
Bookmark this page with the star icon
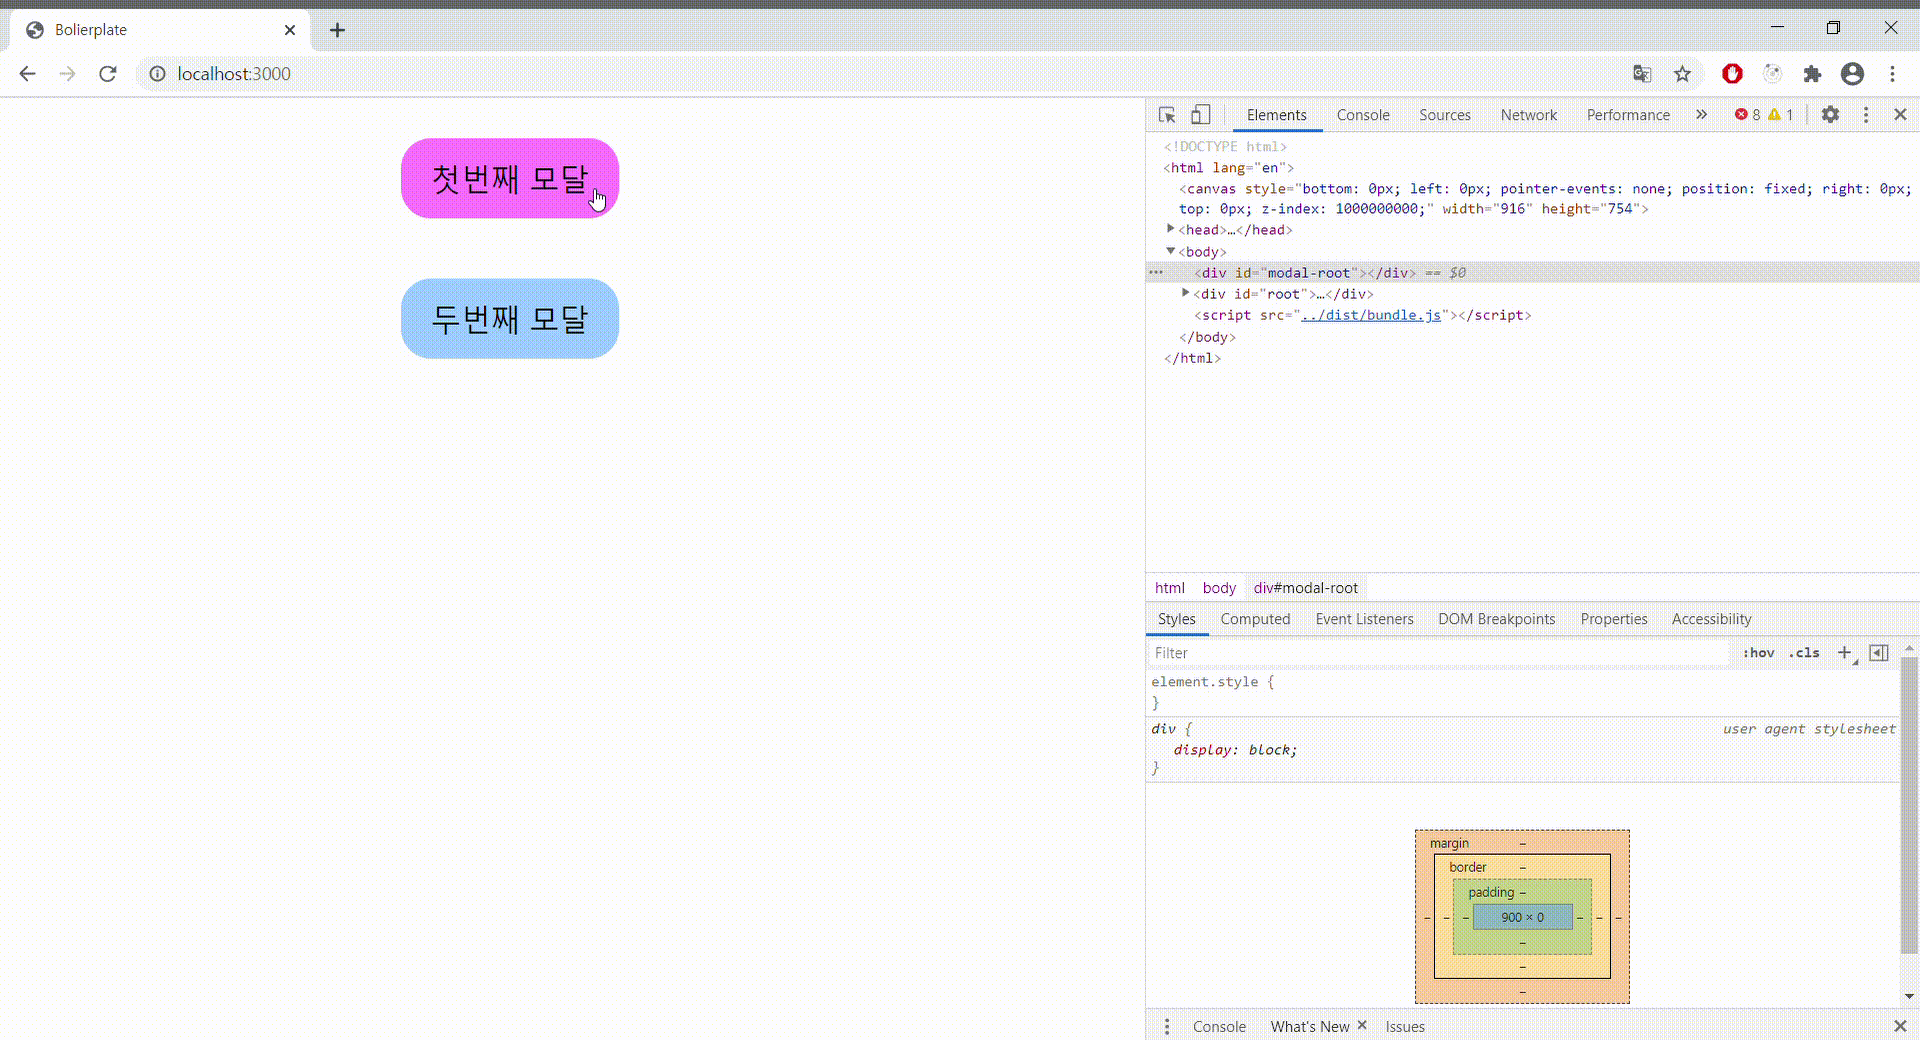pyautogui.click(x=1683, y=74)
